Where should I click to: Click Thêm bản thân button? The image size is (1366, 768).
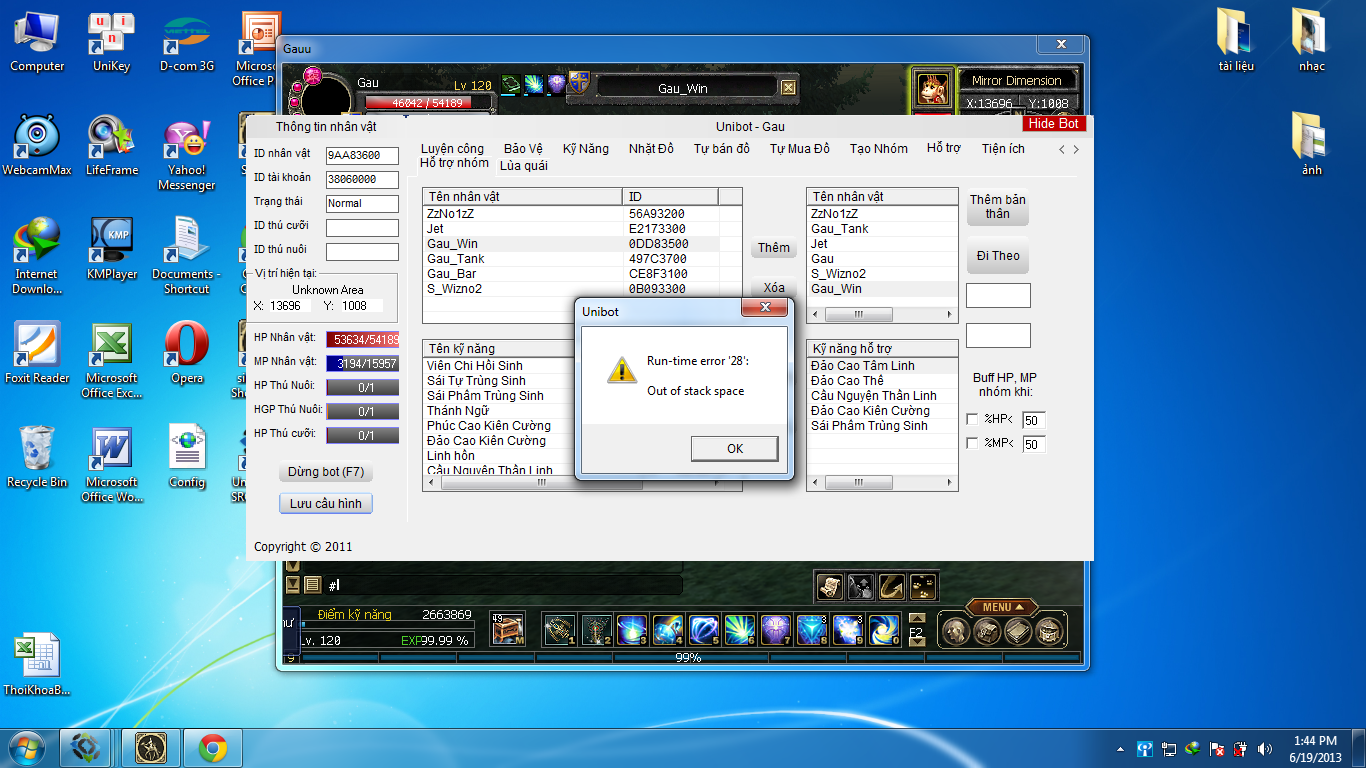[x=997, y=207]
